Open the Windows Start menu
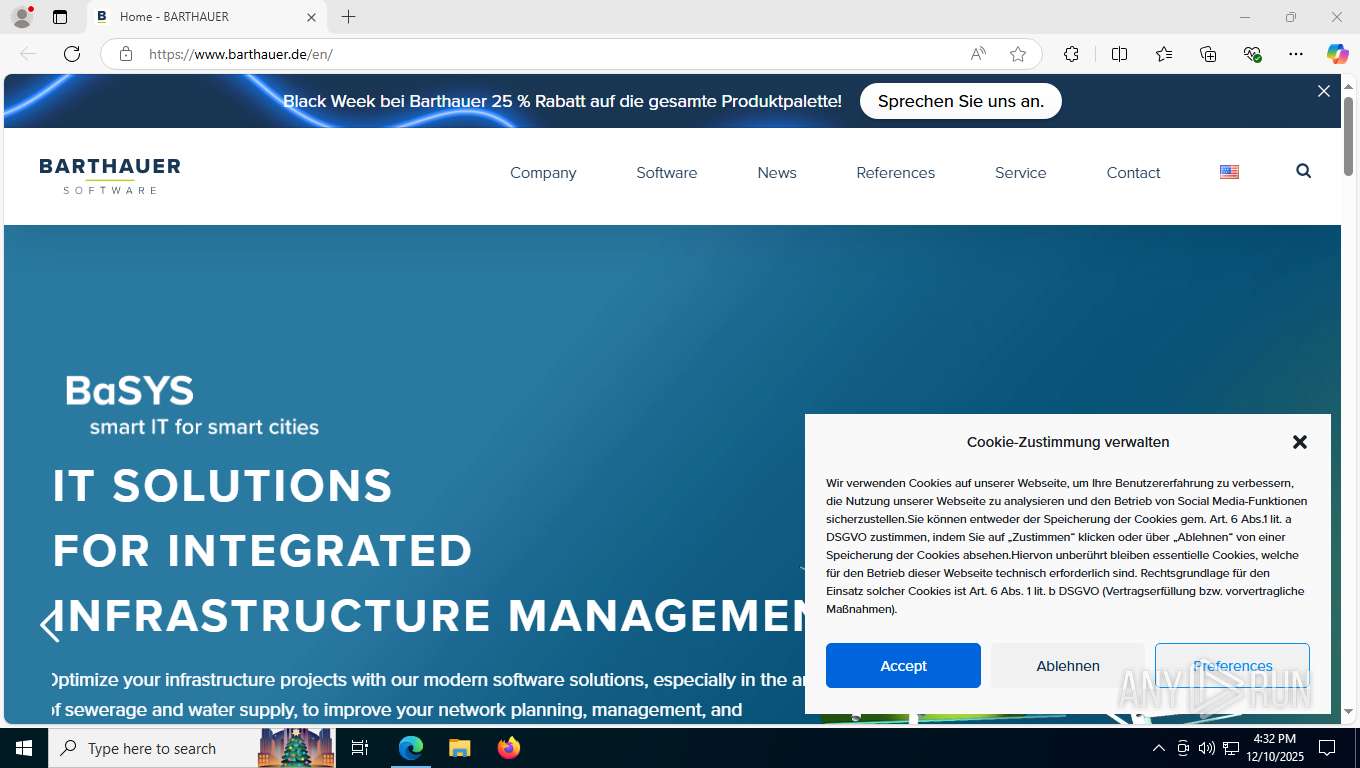The width and height of the screenshot is (1360, 768). pos(24,748)
